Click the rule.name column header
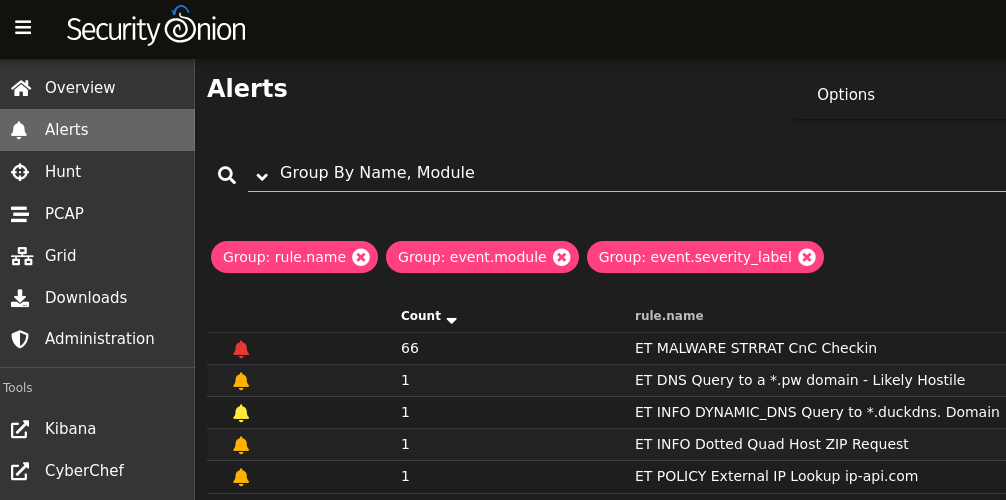The image size is (1006, 500). pos(669,316)
